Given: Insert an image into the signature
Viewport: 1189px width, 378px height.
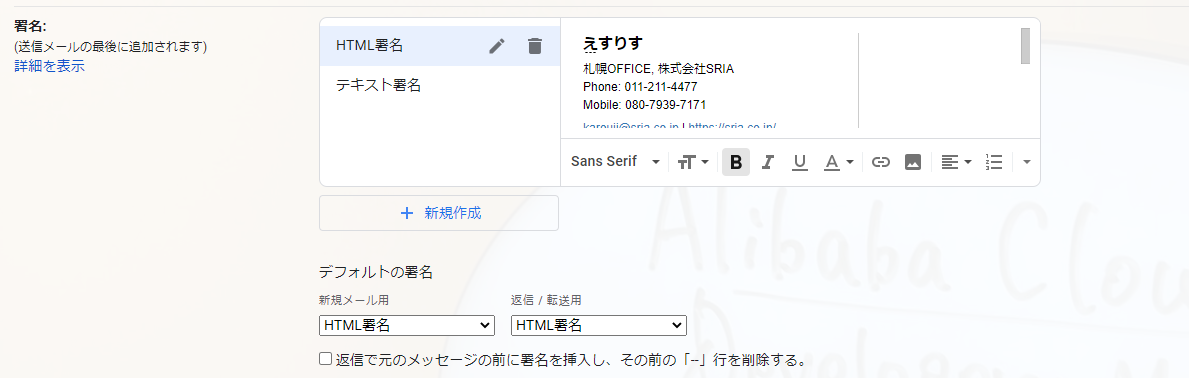Looking at the screenshot, I should (x=913, y=162).
